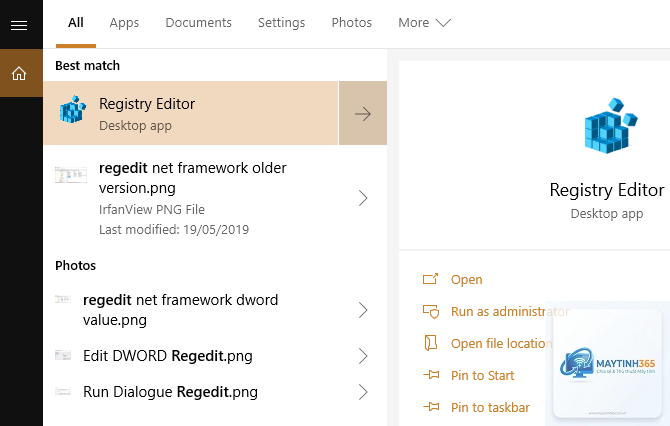Switch to the All tab

point(76,23)
